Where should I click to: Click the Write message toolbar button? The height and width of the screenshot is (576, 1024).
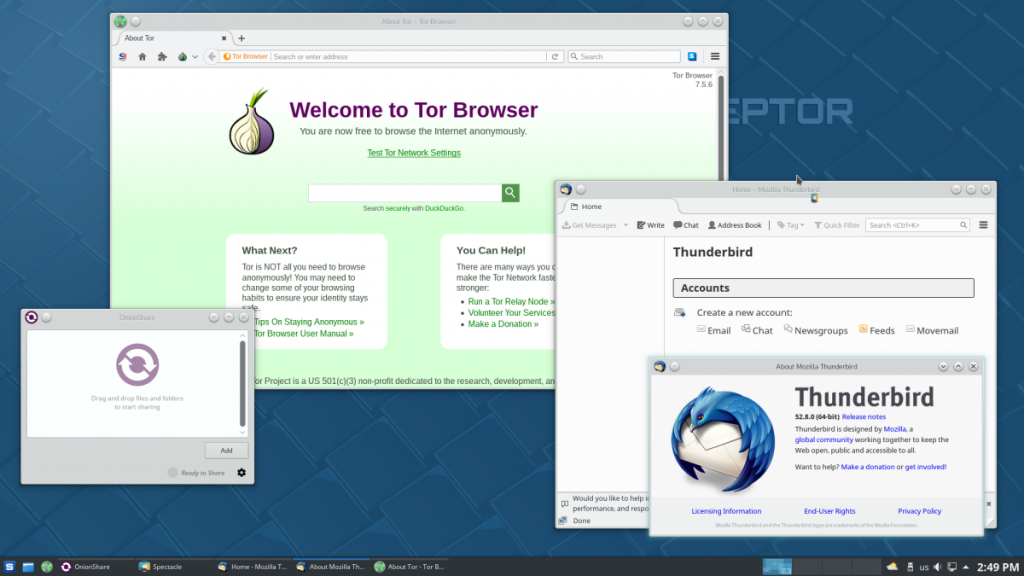[x=650, y=225]
